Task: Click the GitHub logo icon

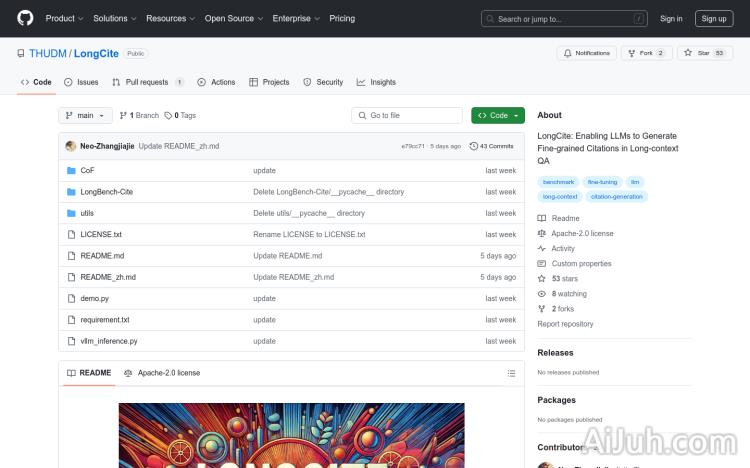Action: click(x=25, y=18)
